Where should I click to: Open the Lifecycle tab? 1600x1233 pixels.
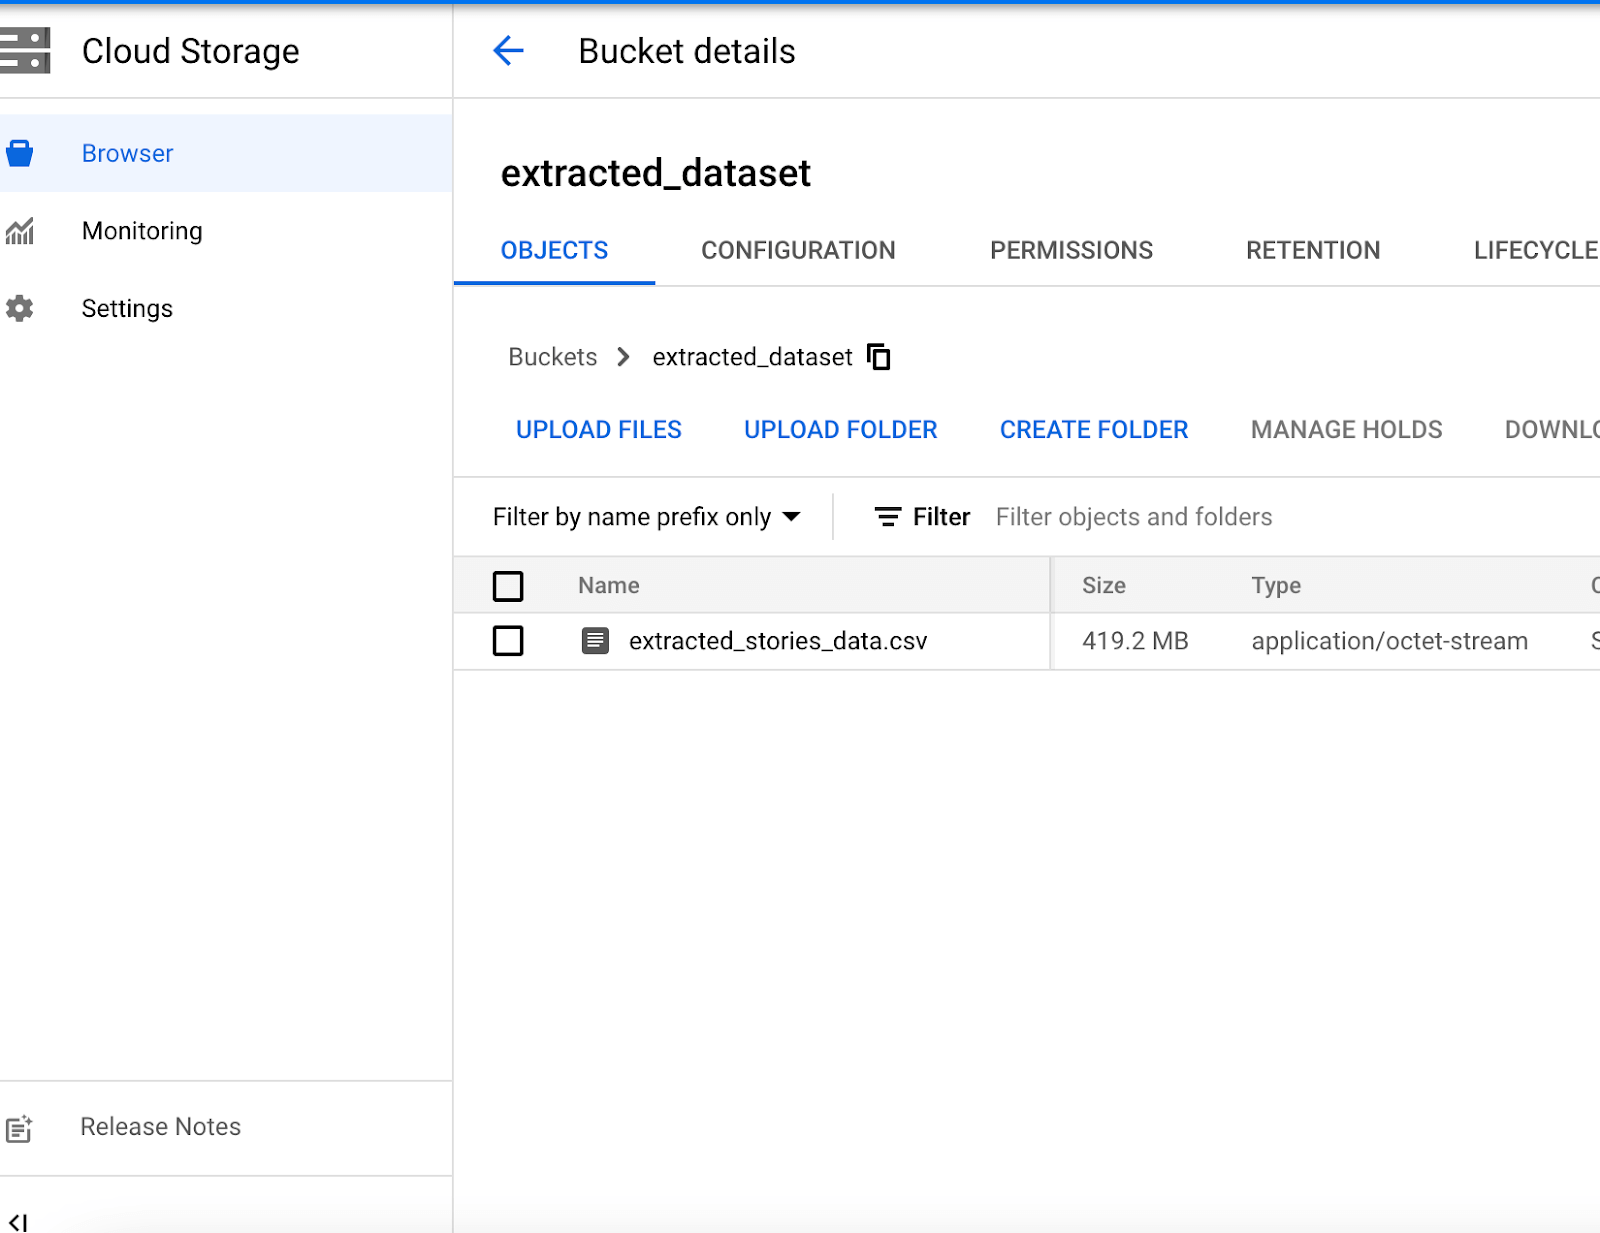(x=1535, y=250)
